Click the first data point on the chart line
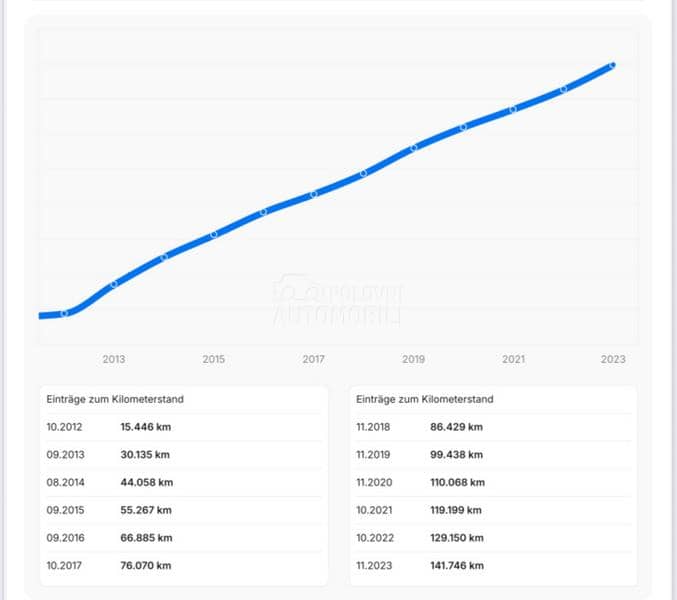The width and height of the screenshot is (677, 600). 64,313
